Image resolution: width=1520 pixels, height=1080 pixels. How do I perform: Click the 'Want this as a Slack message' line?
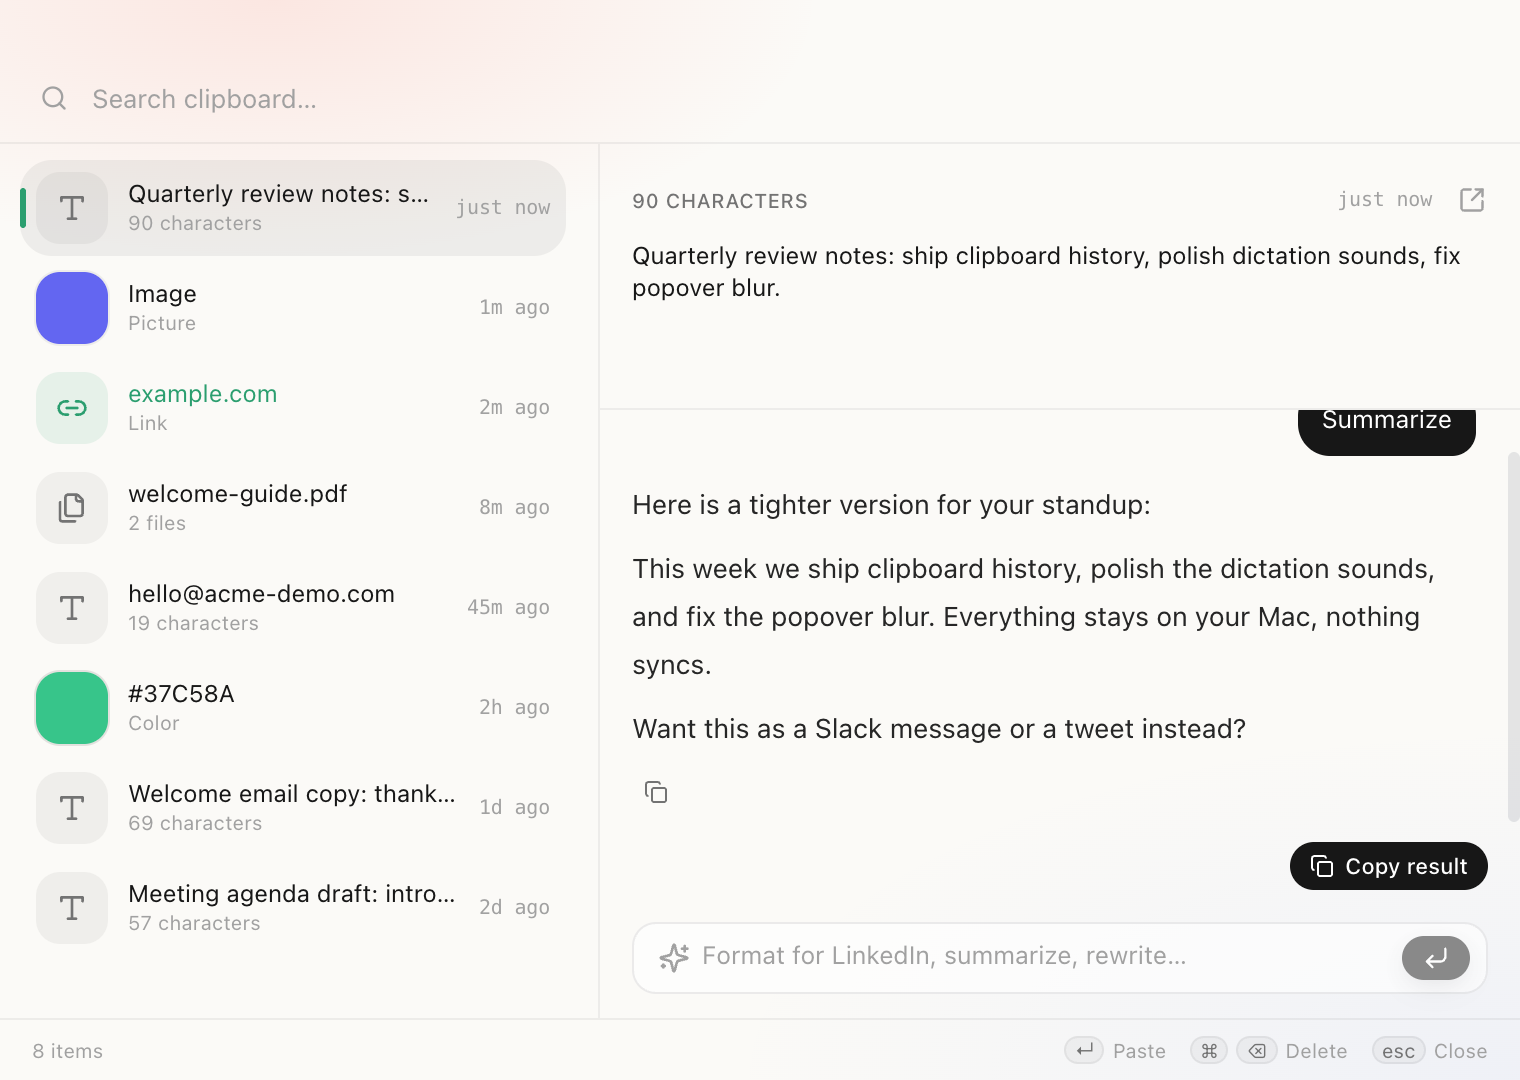939,729
